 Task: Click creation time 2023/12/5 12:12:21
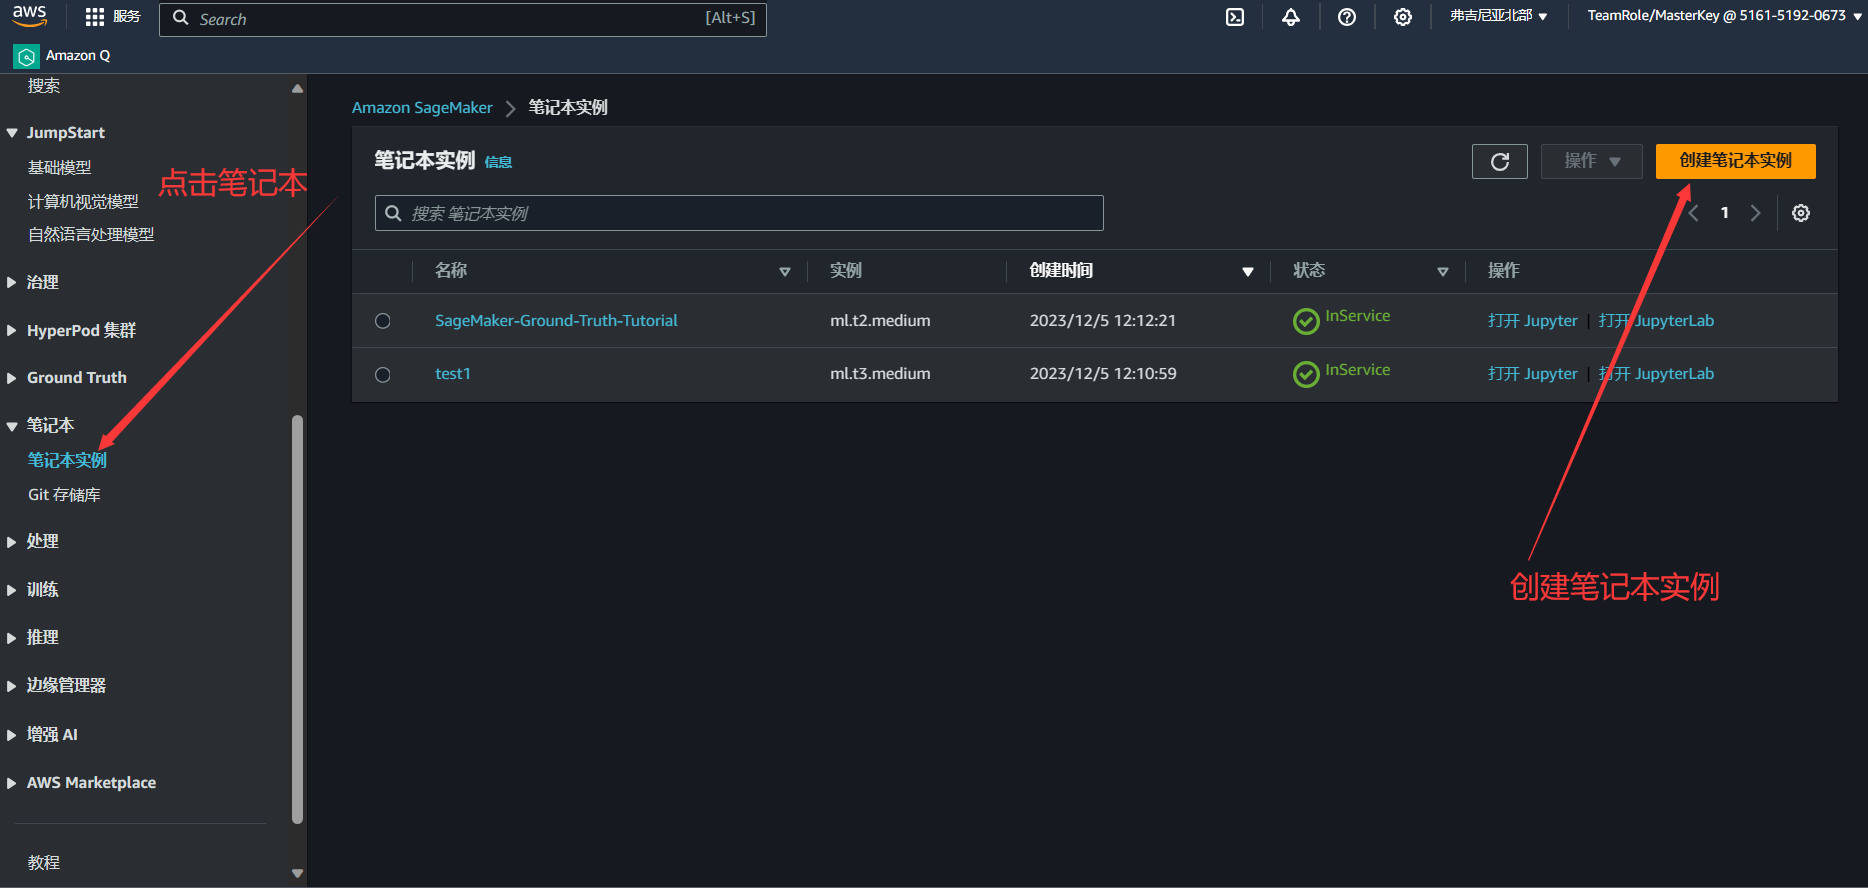pyautogui.click(x=1103, y=321)
